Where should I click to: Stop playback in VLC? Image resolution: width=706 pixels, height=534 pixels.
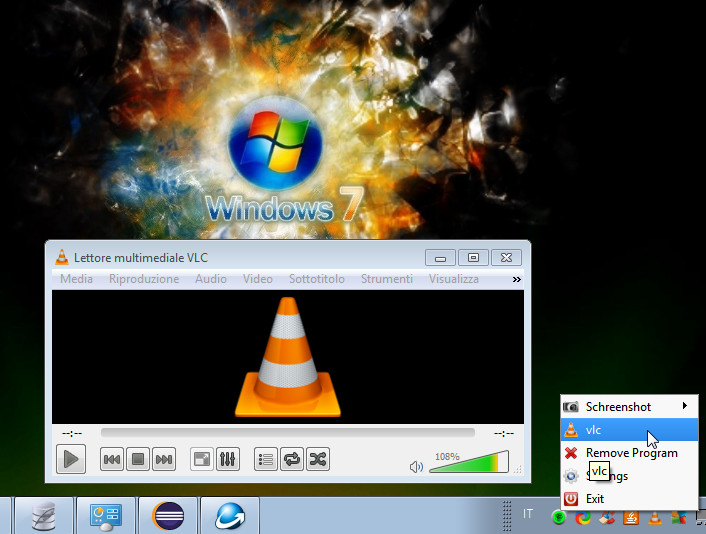point(138,459)
